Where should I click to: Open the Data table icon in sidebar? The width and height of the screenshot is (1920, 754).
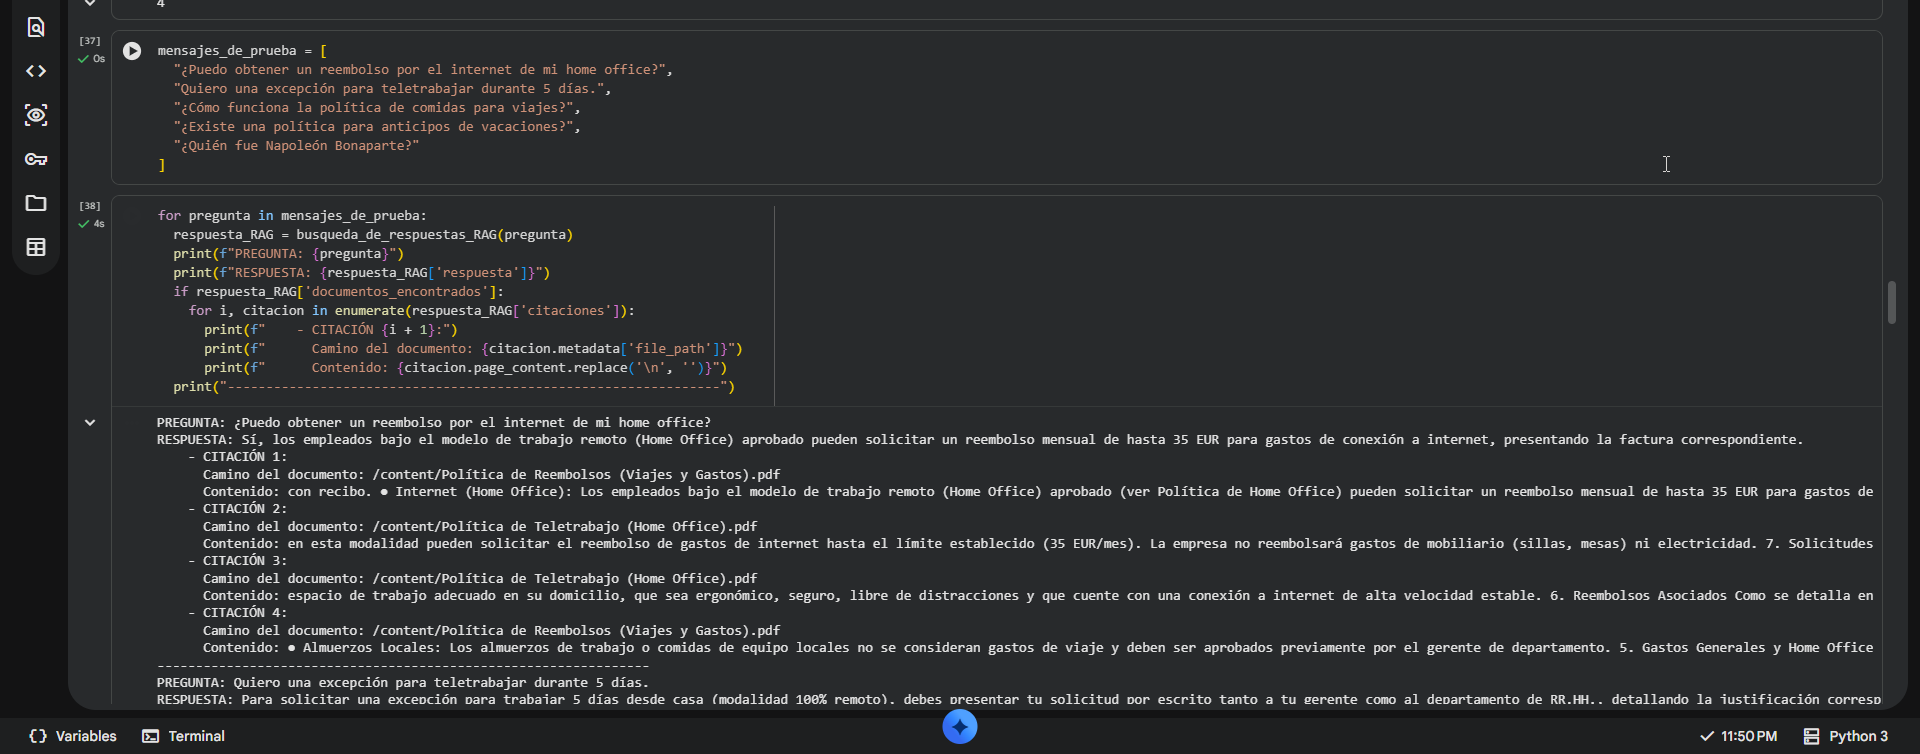(36, 247)
